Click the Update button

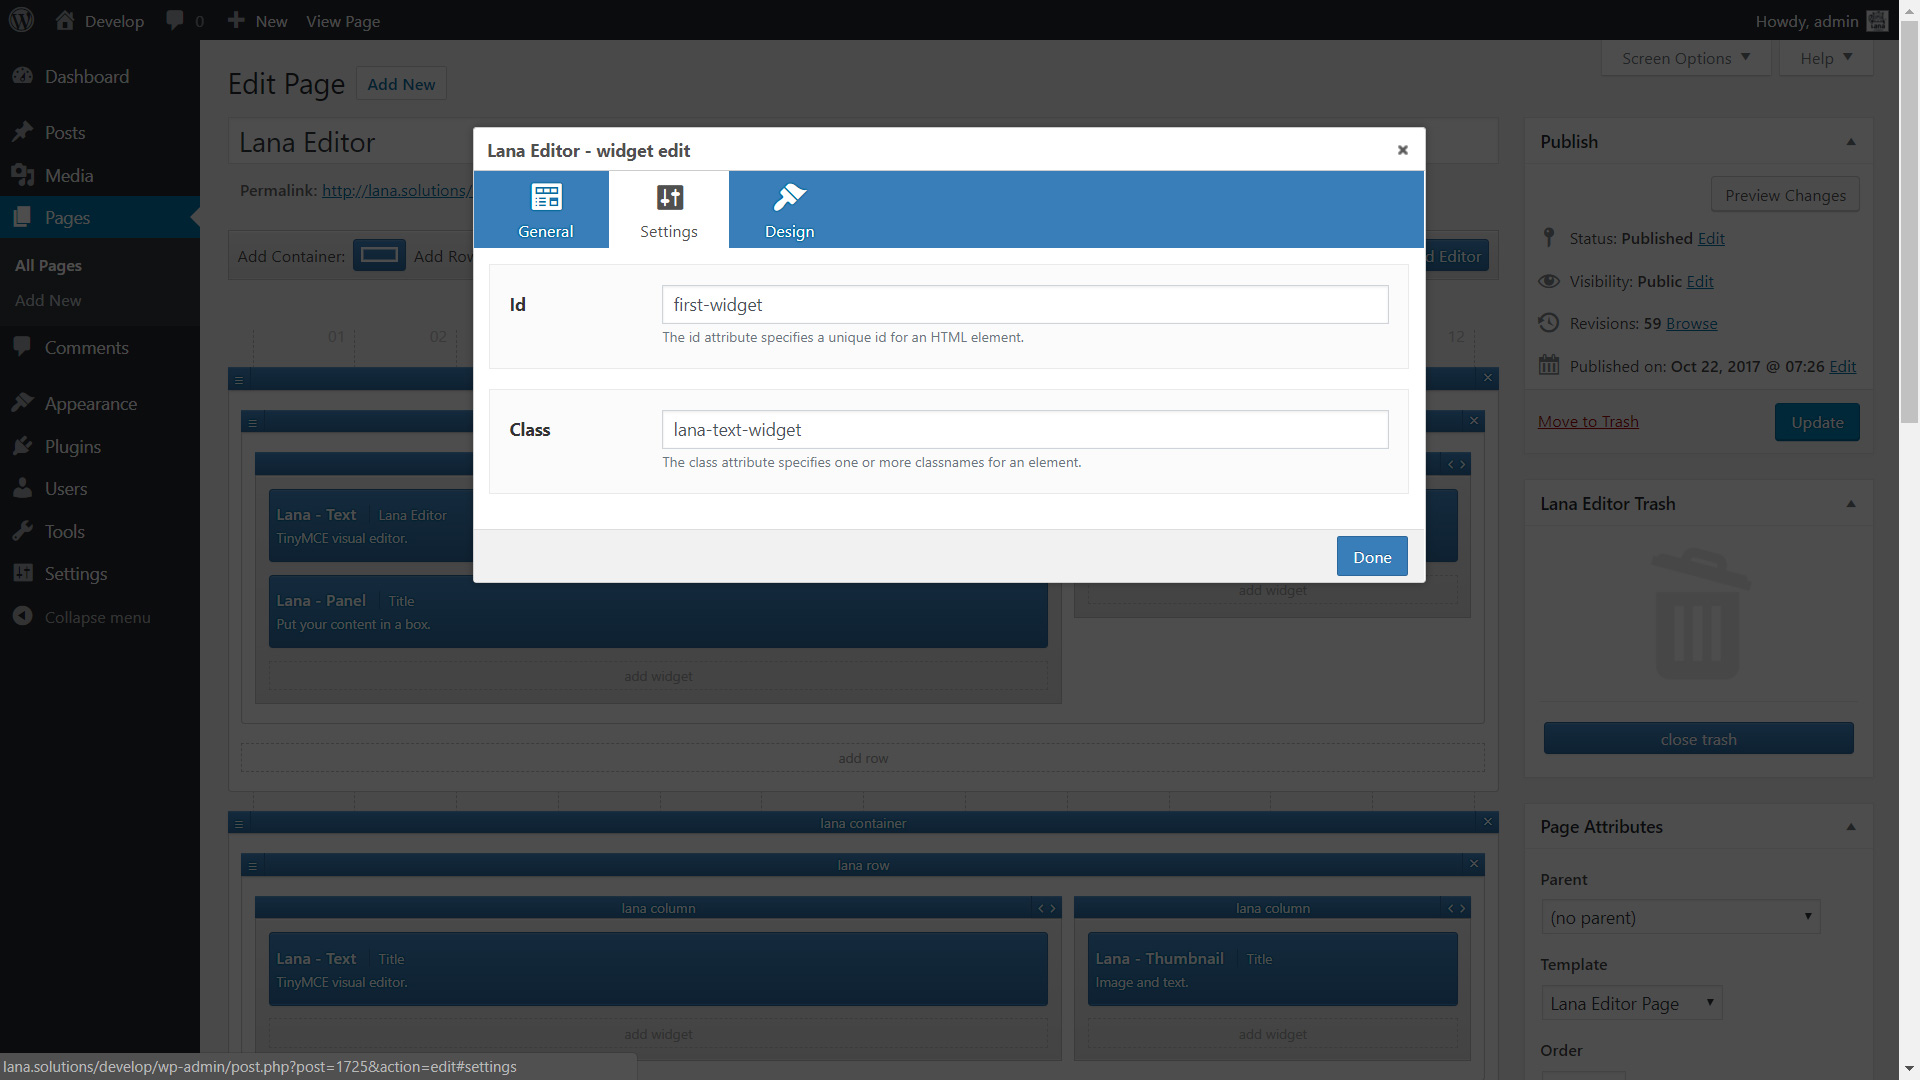click(x=1816, y=422)
